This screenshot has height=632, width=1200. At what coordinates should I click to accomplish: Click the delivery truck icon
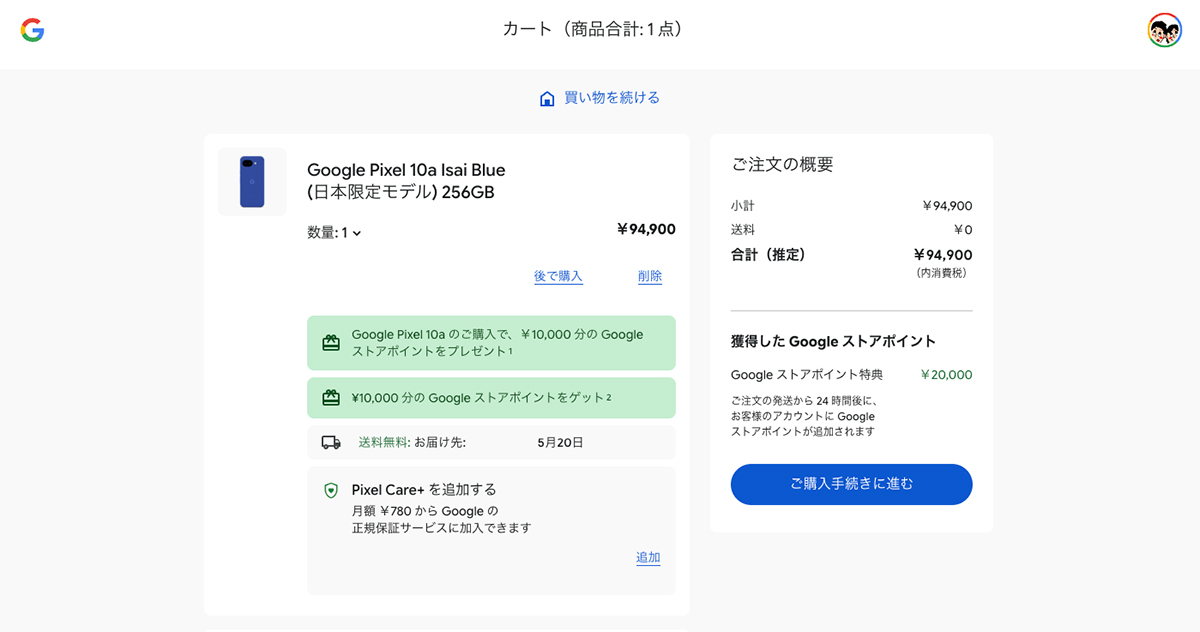click(331, 442)
